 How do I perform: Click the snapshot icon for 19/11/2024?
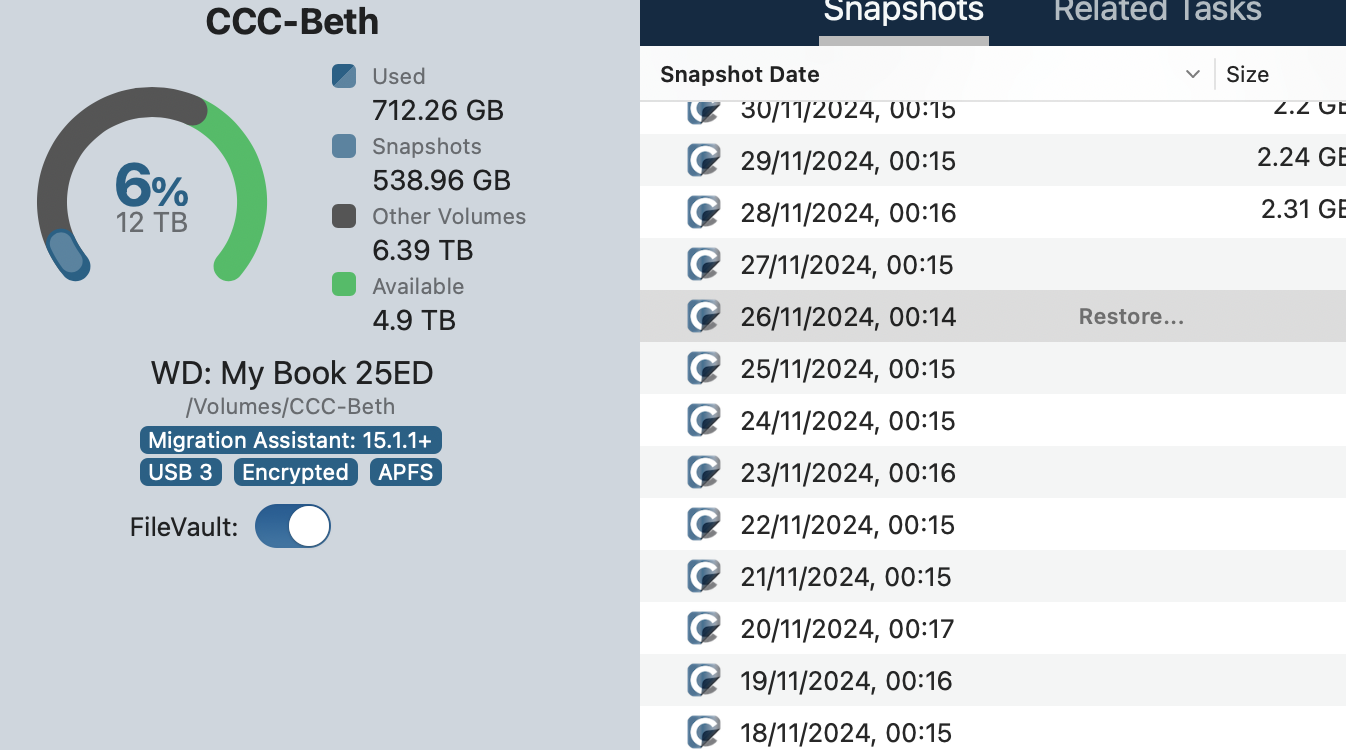click(x=705, y=681)
